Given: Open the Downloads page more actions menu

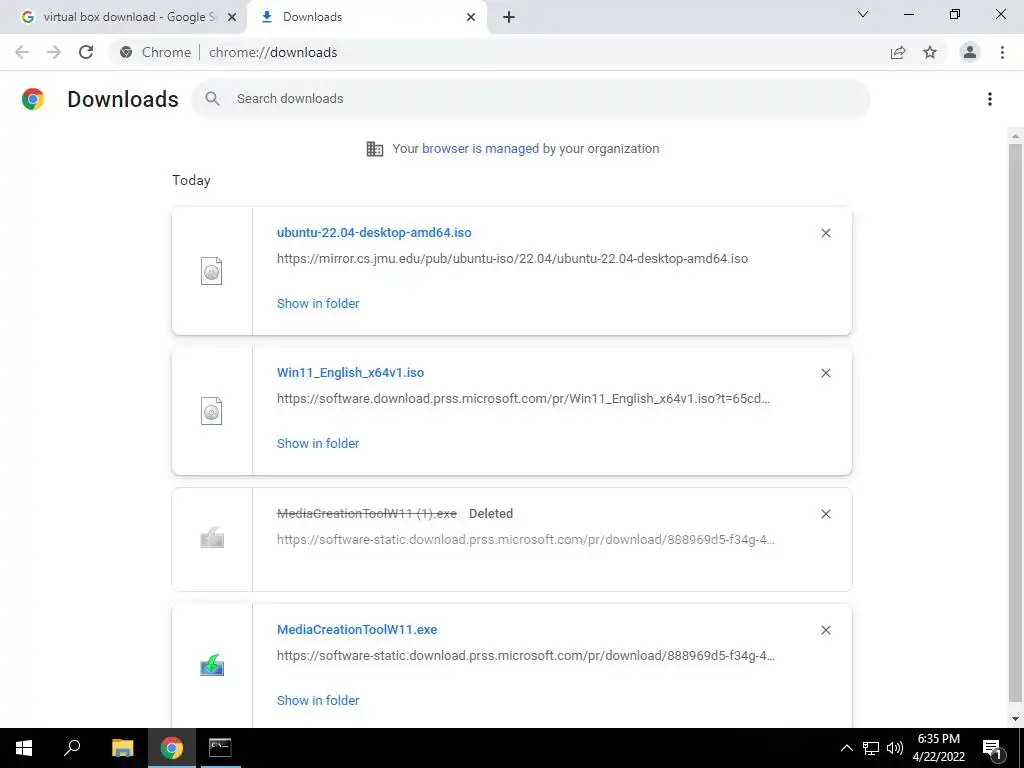Looking at the screenshot, I should (x=990, y=99).
